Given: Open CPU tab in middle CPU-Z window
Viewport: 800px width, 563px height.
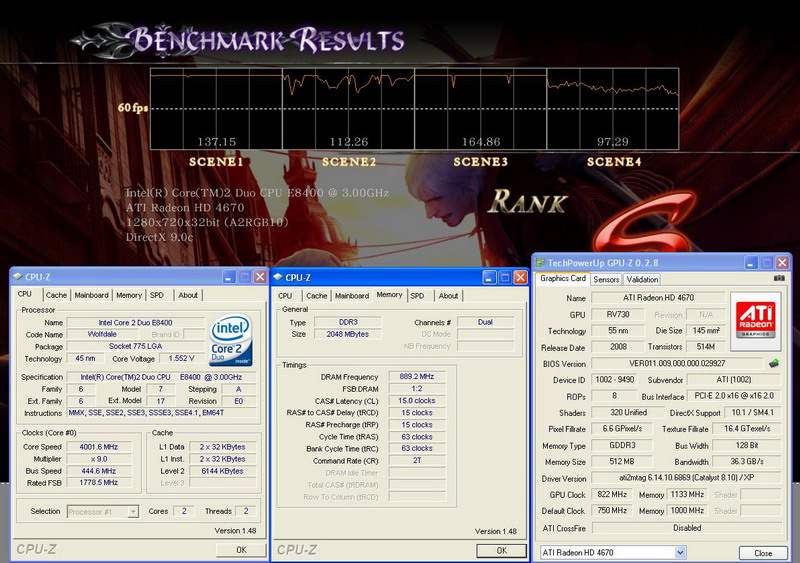Looking at the screenshot, I should tap(285, 296).
